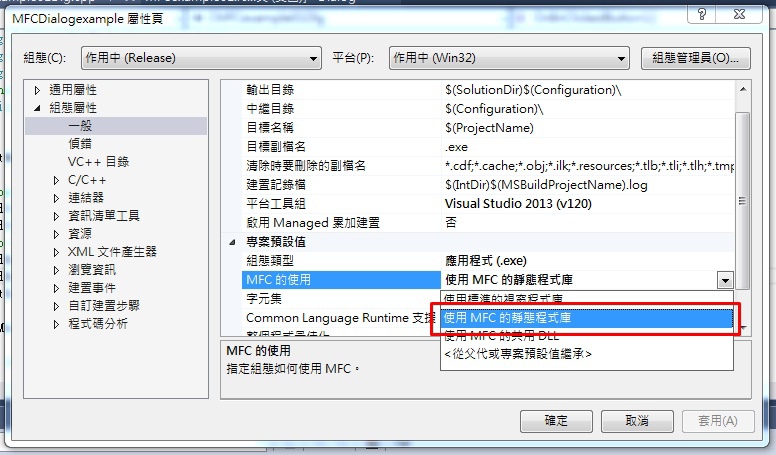The width and height of the screenshot is (776, 455).
Task: Select the 偵錯 tree item
Action: coord(80,144)
